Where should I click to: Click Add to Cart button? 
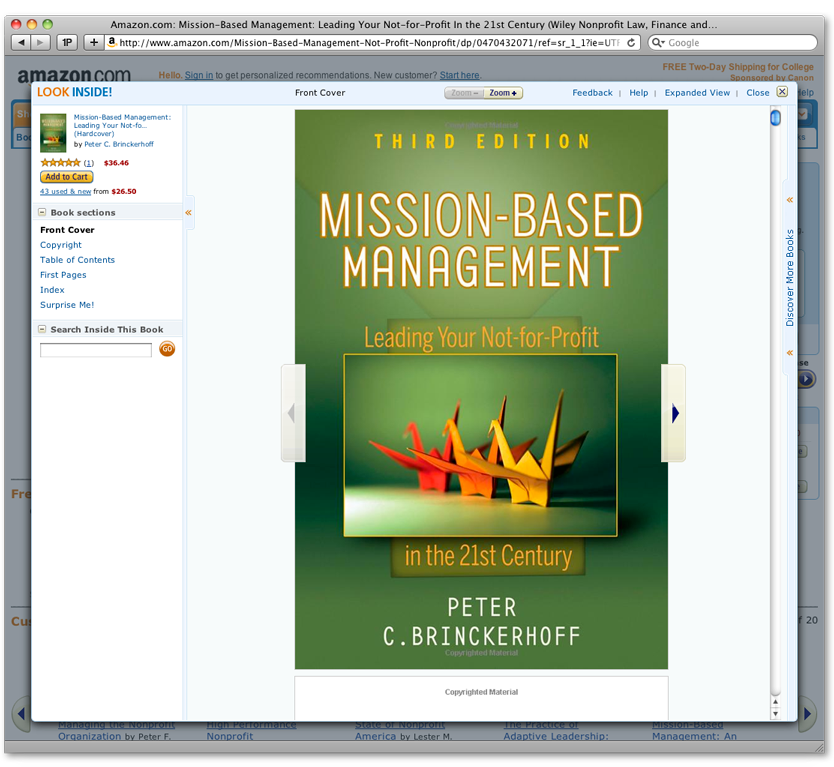66,177
